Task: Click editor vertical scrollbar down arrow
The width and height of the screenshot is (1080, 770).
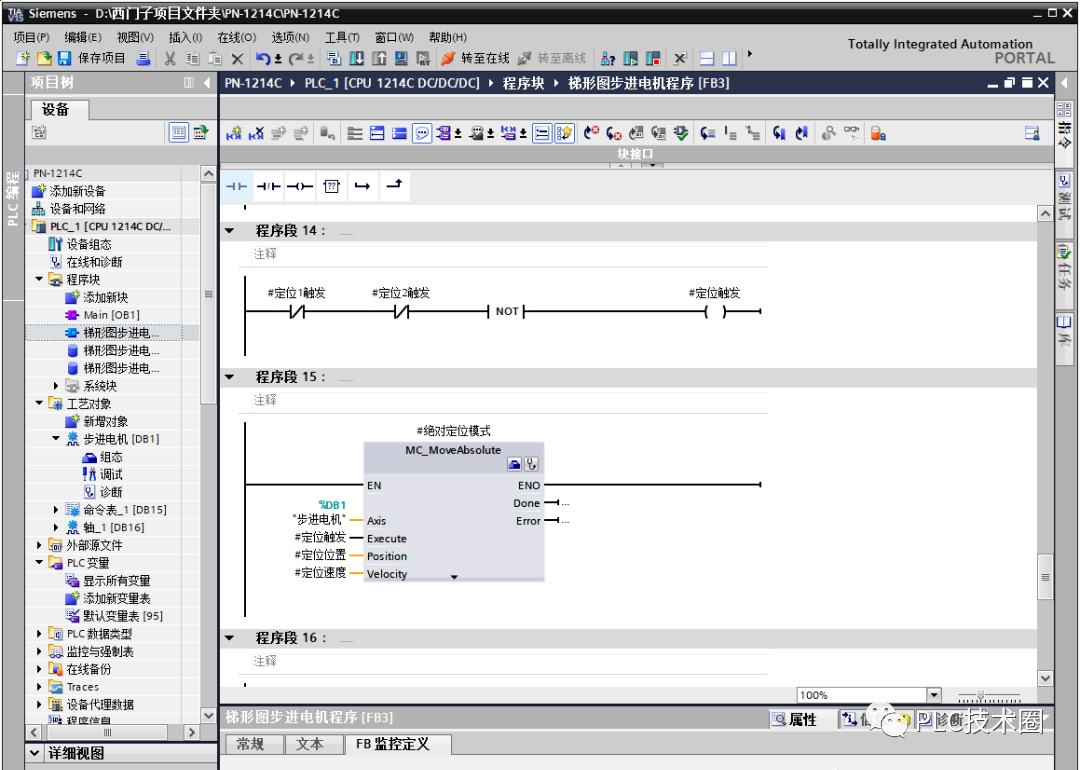Action: [1045, 678]
